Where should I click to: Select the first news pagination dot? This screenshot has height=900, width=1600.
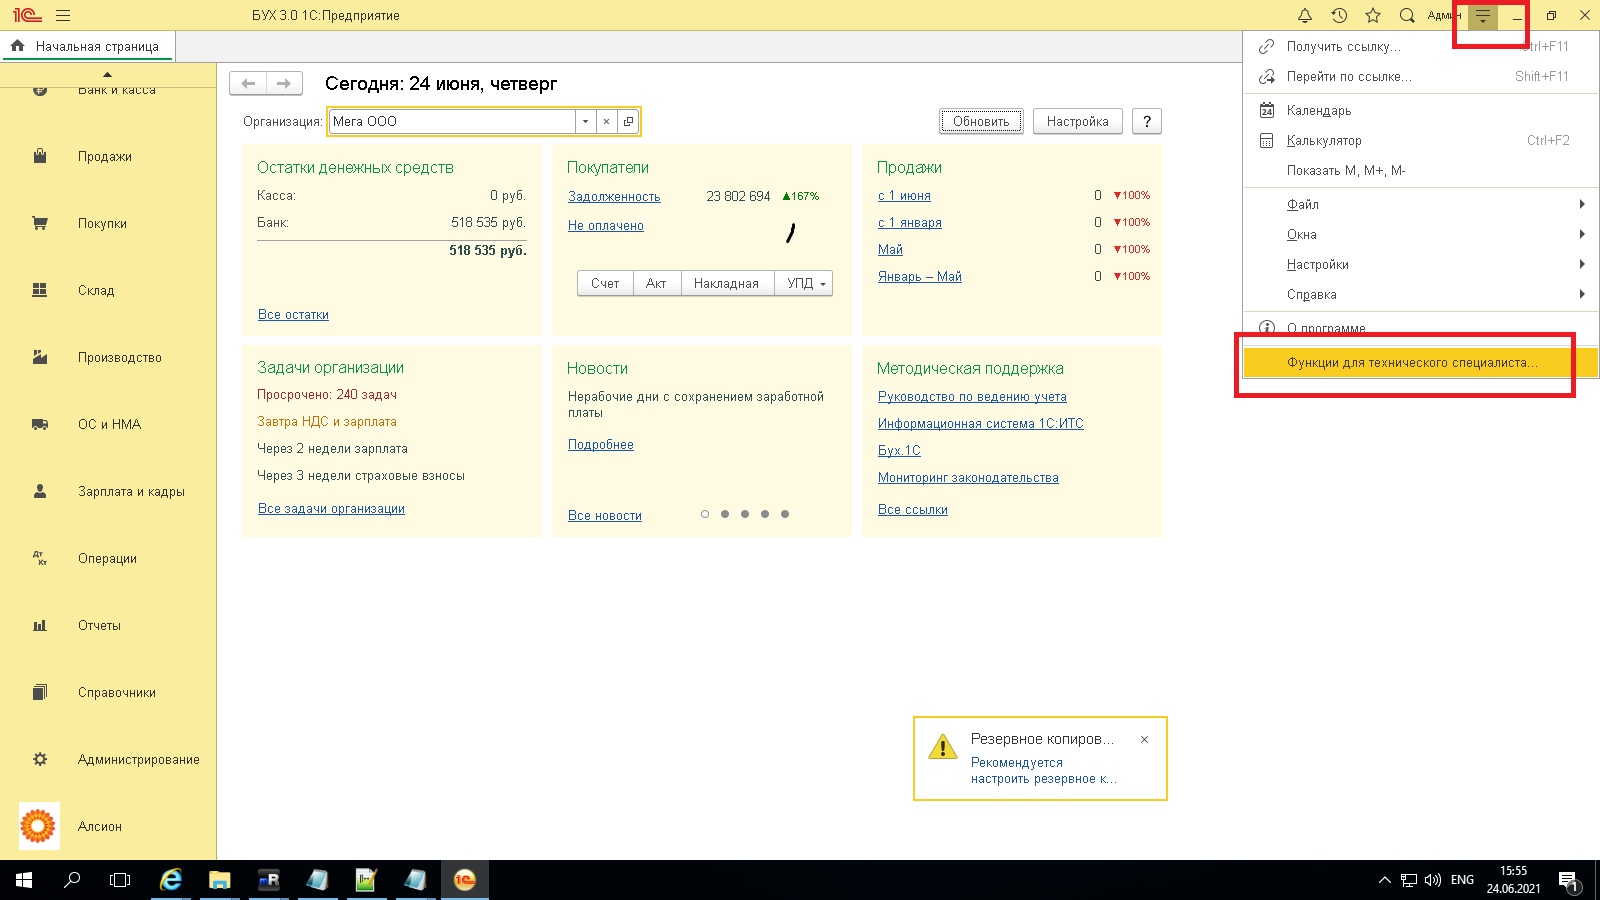point(705,514)
